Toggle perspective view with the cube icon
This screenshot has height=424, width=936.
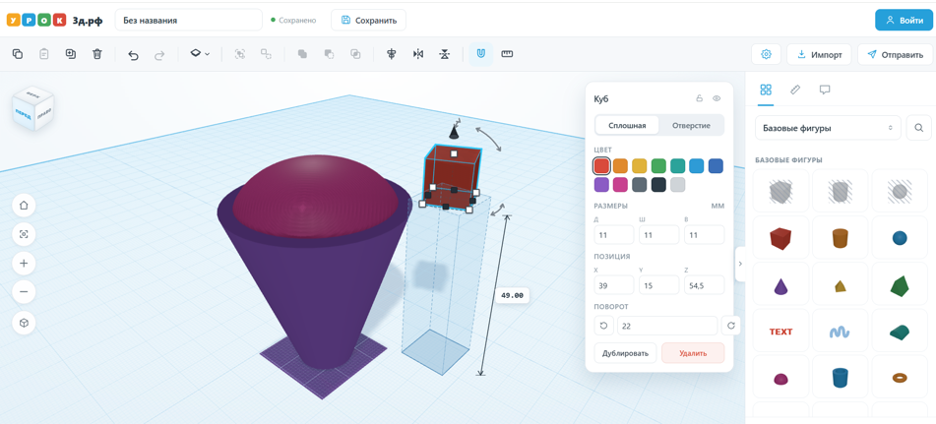[24, 323]
